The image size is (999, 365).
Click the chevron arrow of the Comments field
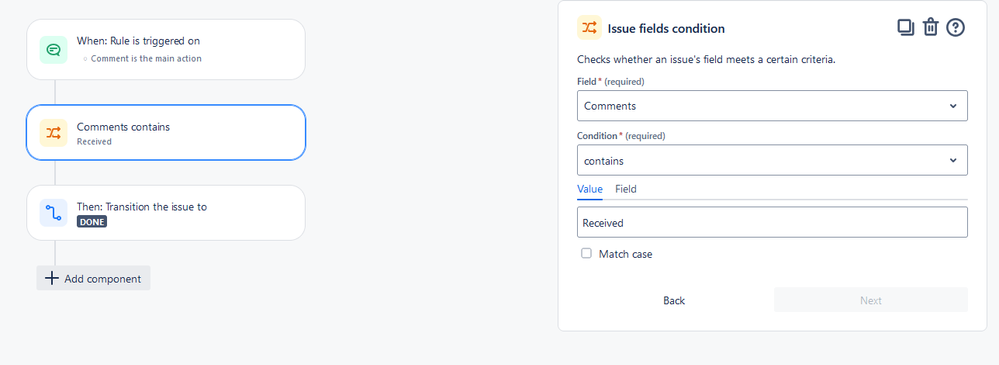point(953,106)
